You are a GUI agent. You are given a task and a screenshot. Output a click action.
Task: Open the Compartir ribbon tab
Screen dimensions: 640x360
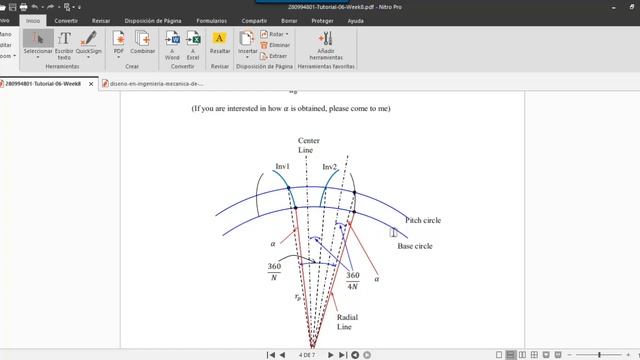click(x=254, y=21)
